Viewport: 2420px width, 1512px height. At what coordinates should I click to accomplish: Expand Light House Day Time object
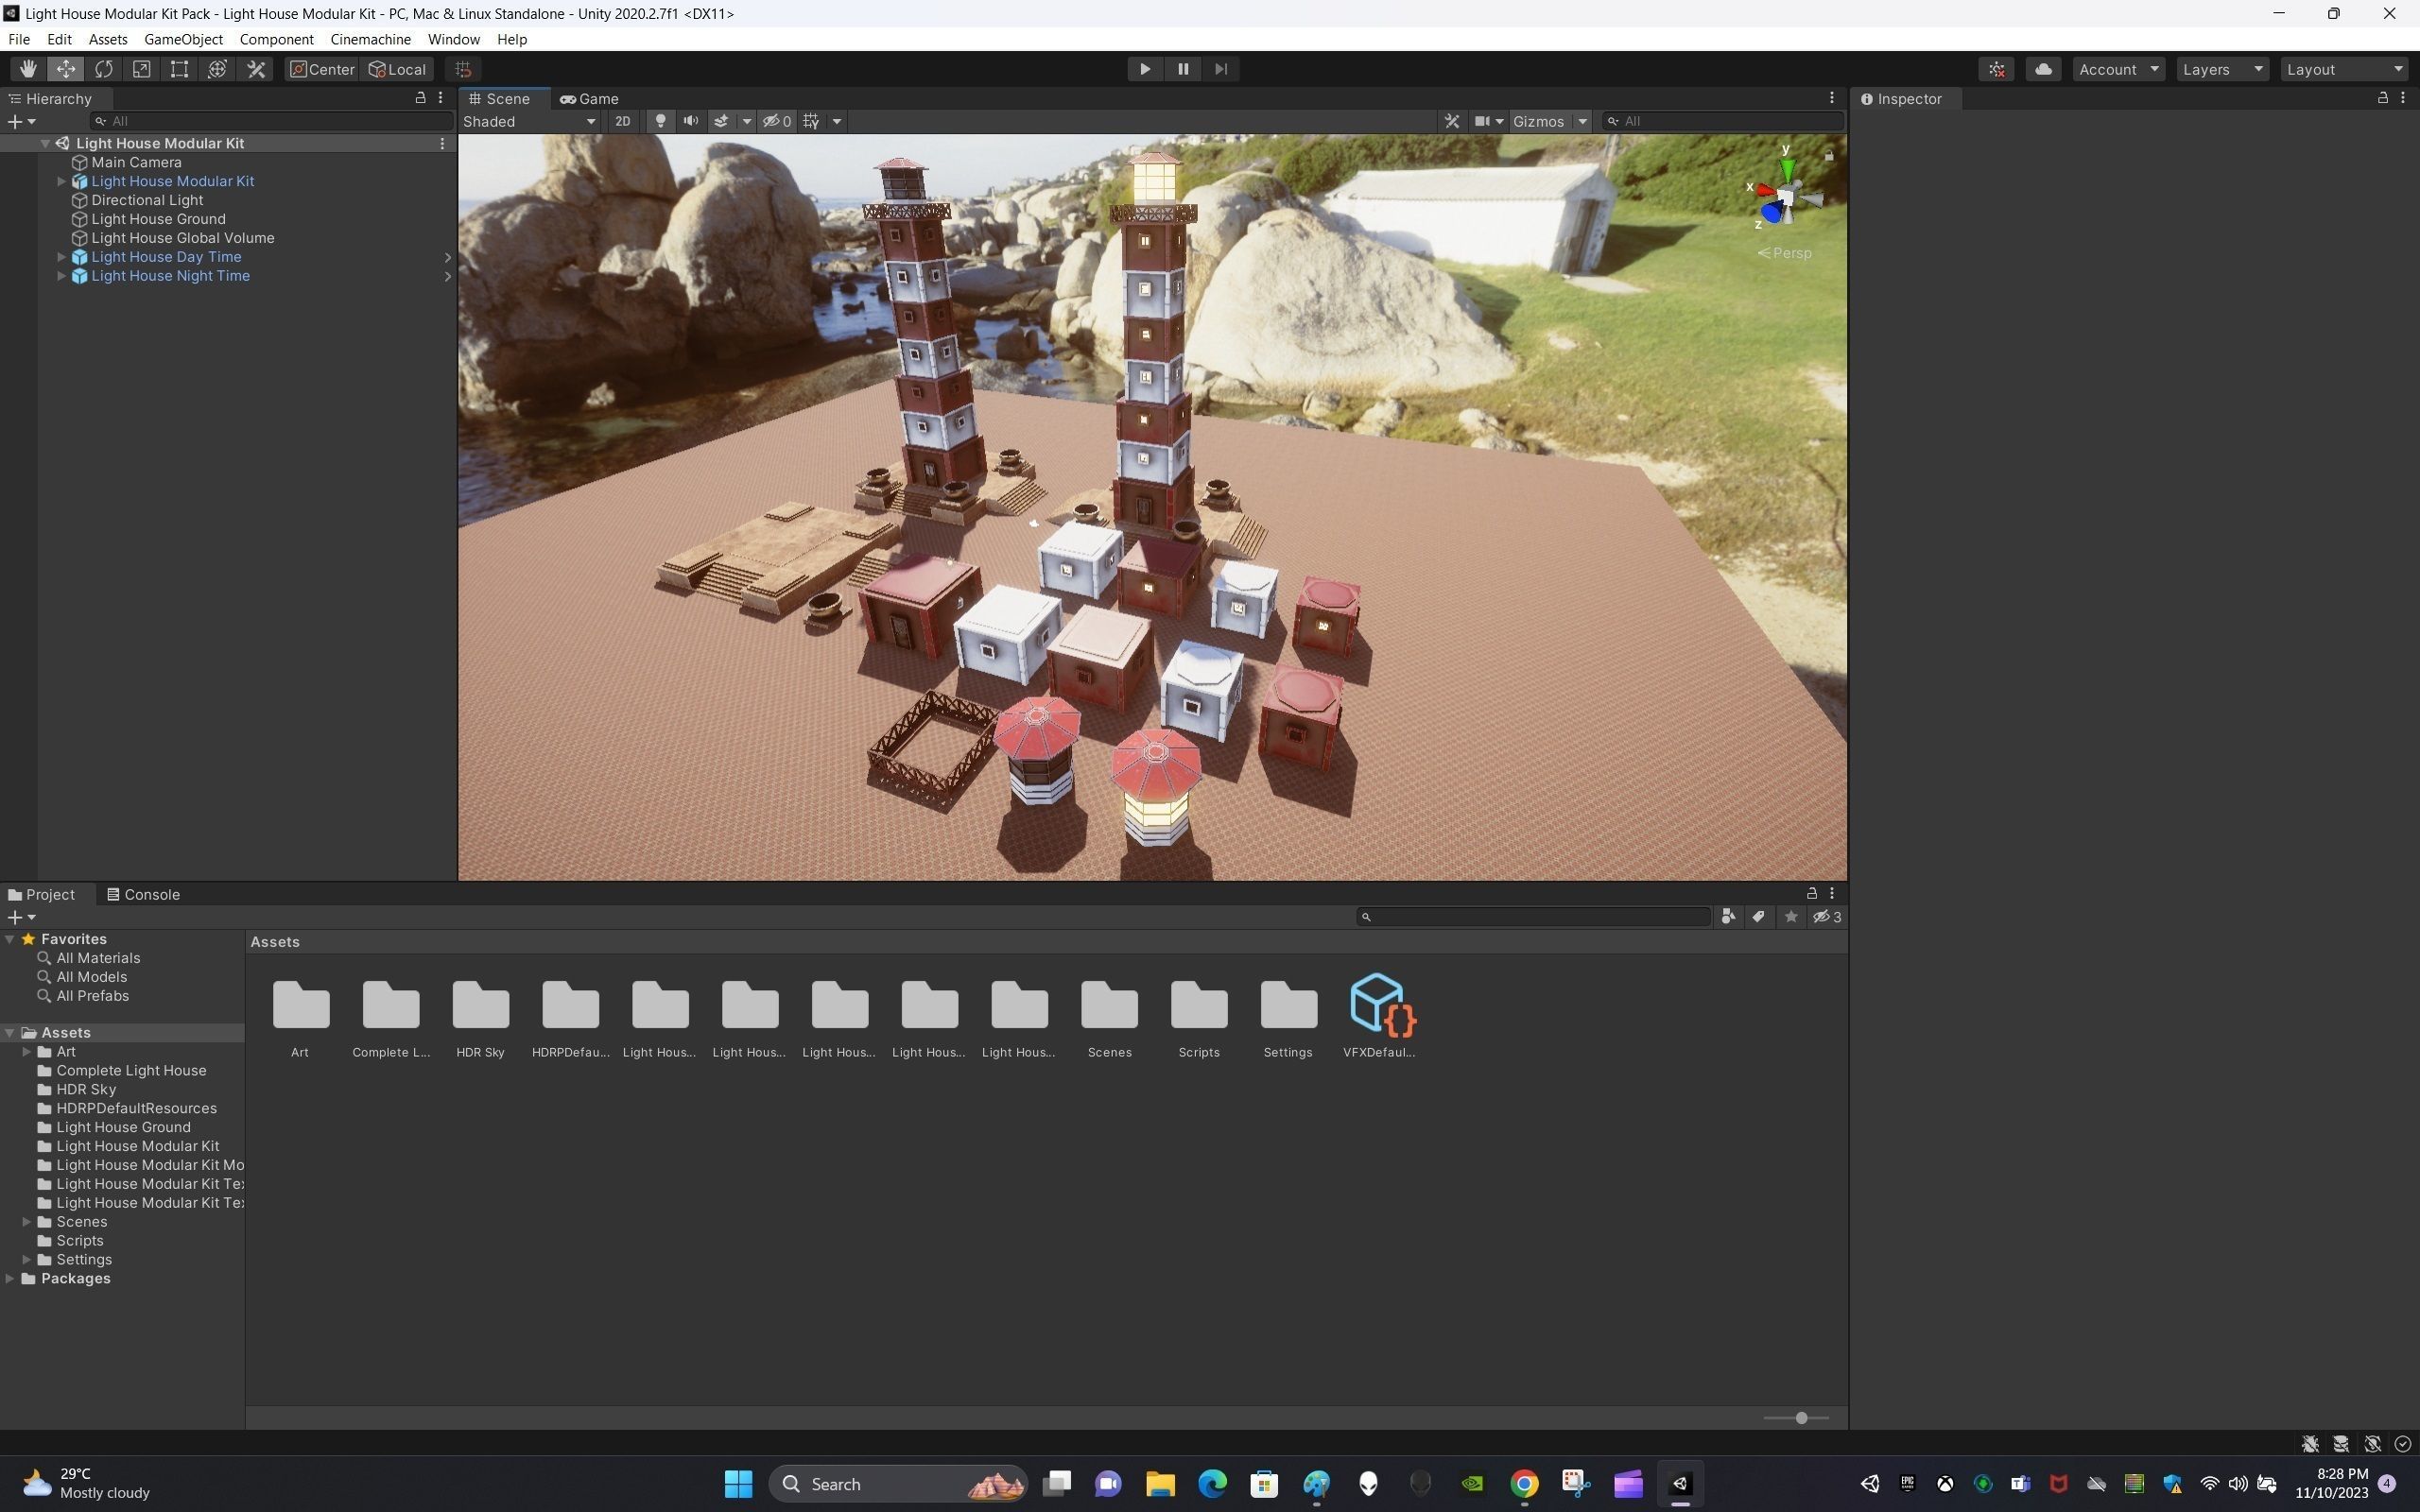pyautogui.click(x=61, y=257)
